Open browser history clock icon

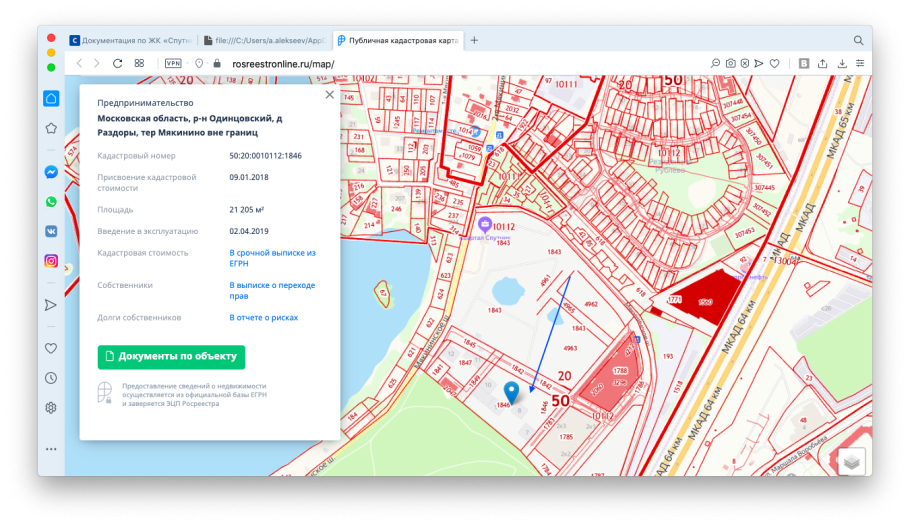(x=51, y=378)
